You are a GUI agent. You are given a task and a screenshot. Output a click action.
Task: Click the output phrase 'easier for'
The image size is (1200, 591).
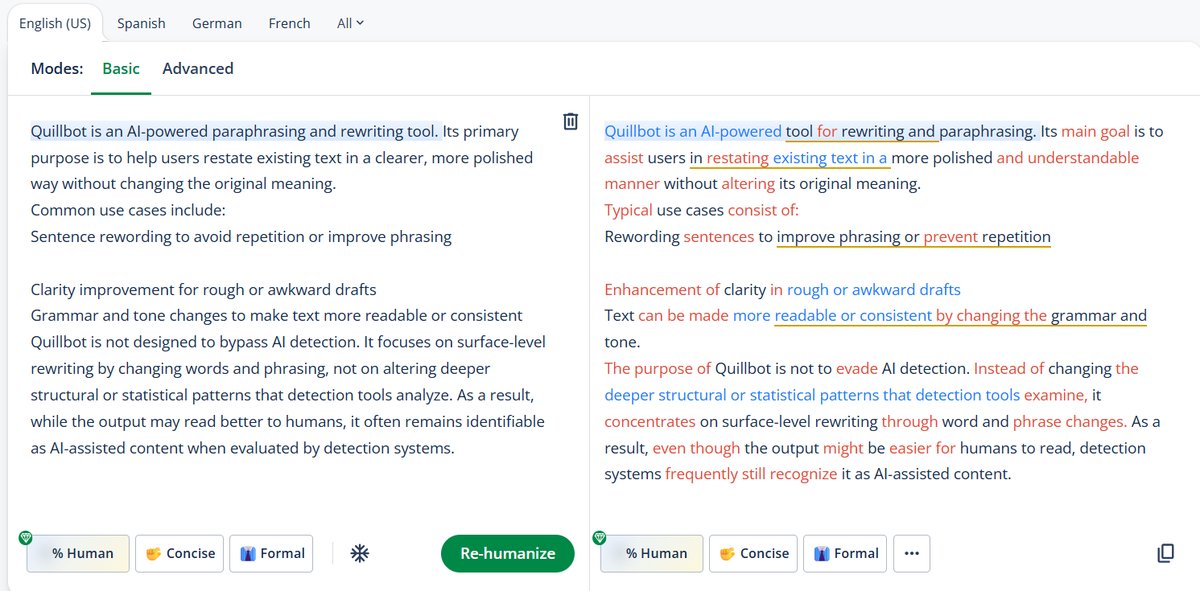[923, 448]
